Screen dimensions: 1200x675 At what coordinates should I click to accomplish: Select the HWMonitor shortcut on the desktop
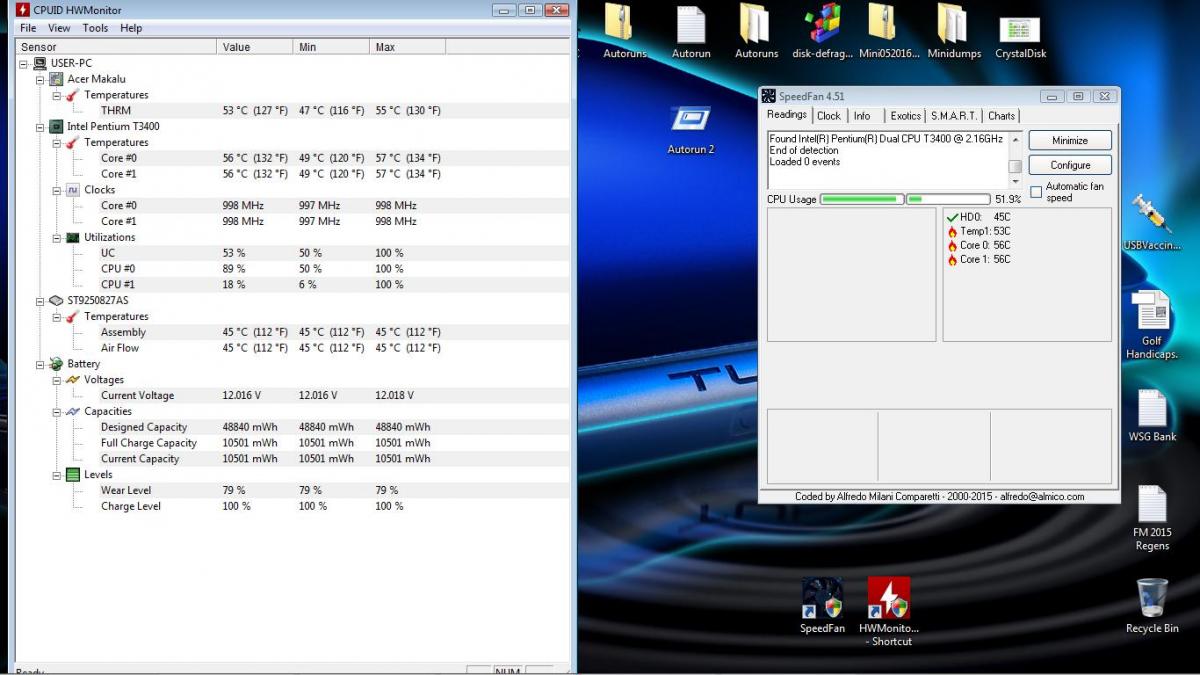click(x=889, y=612)
